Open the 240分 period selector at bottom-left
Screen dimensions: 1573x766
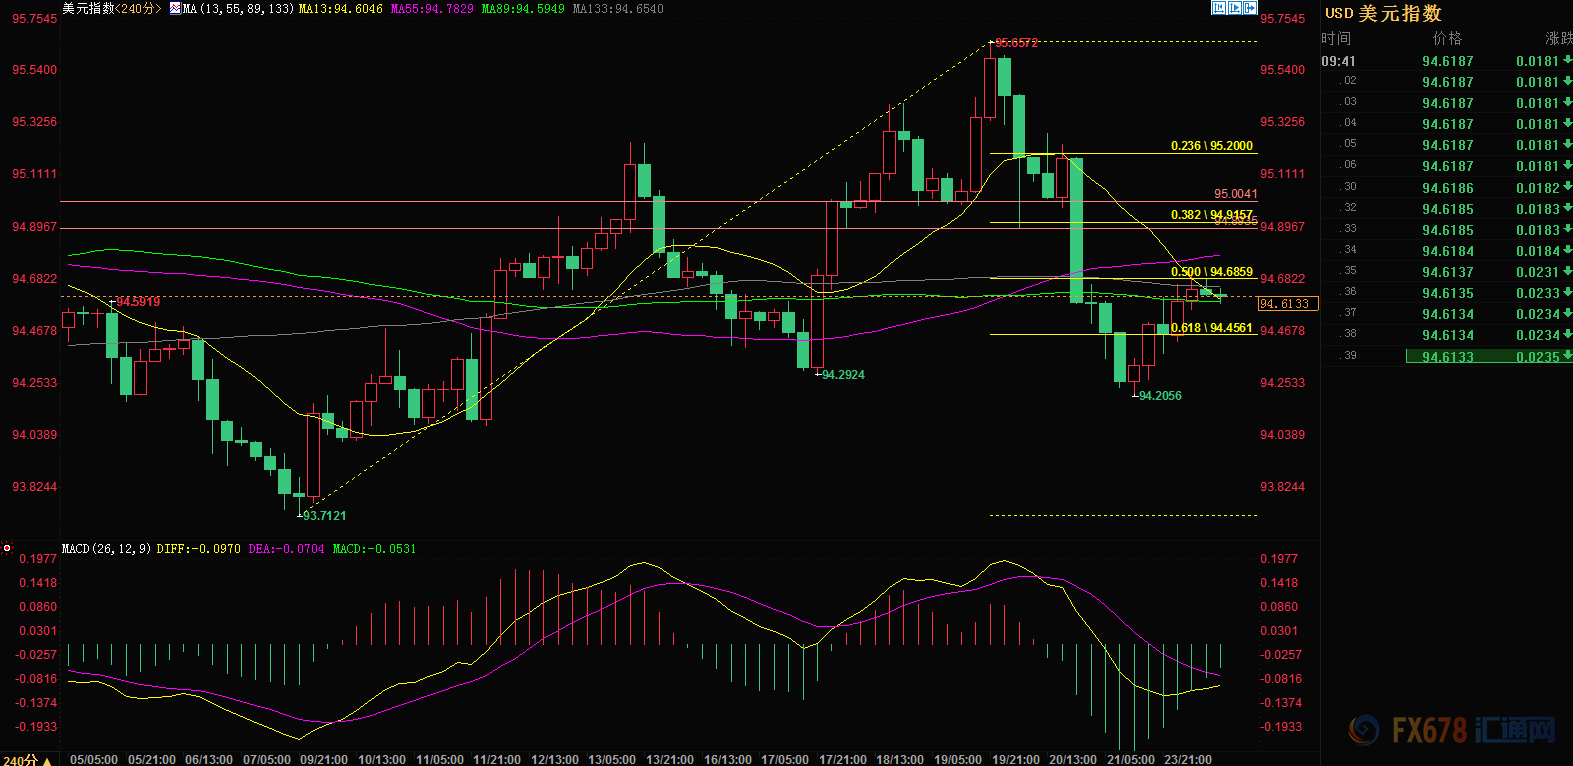[26, 760]
